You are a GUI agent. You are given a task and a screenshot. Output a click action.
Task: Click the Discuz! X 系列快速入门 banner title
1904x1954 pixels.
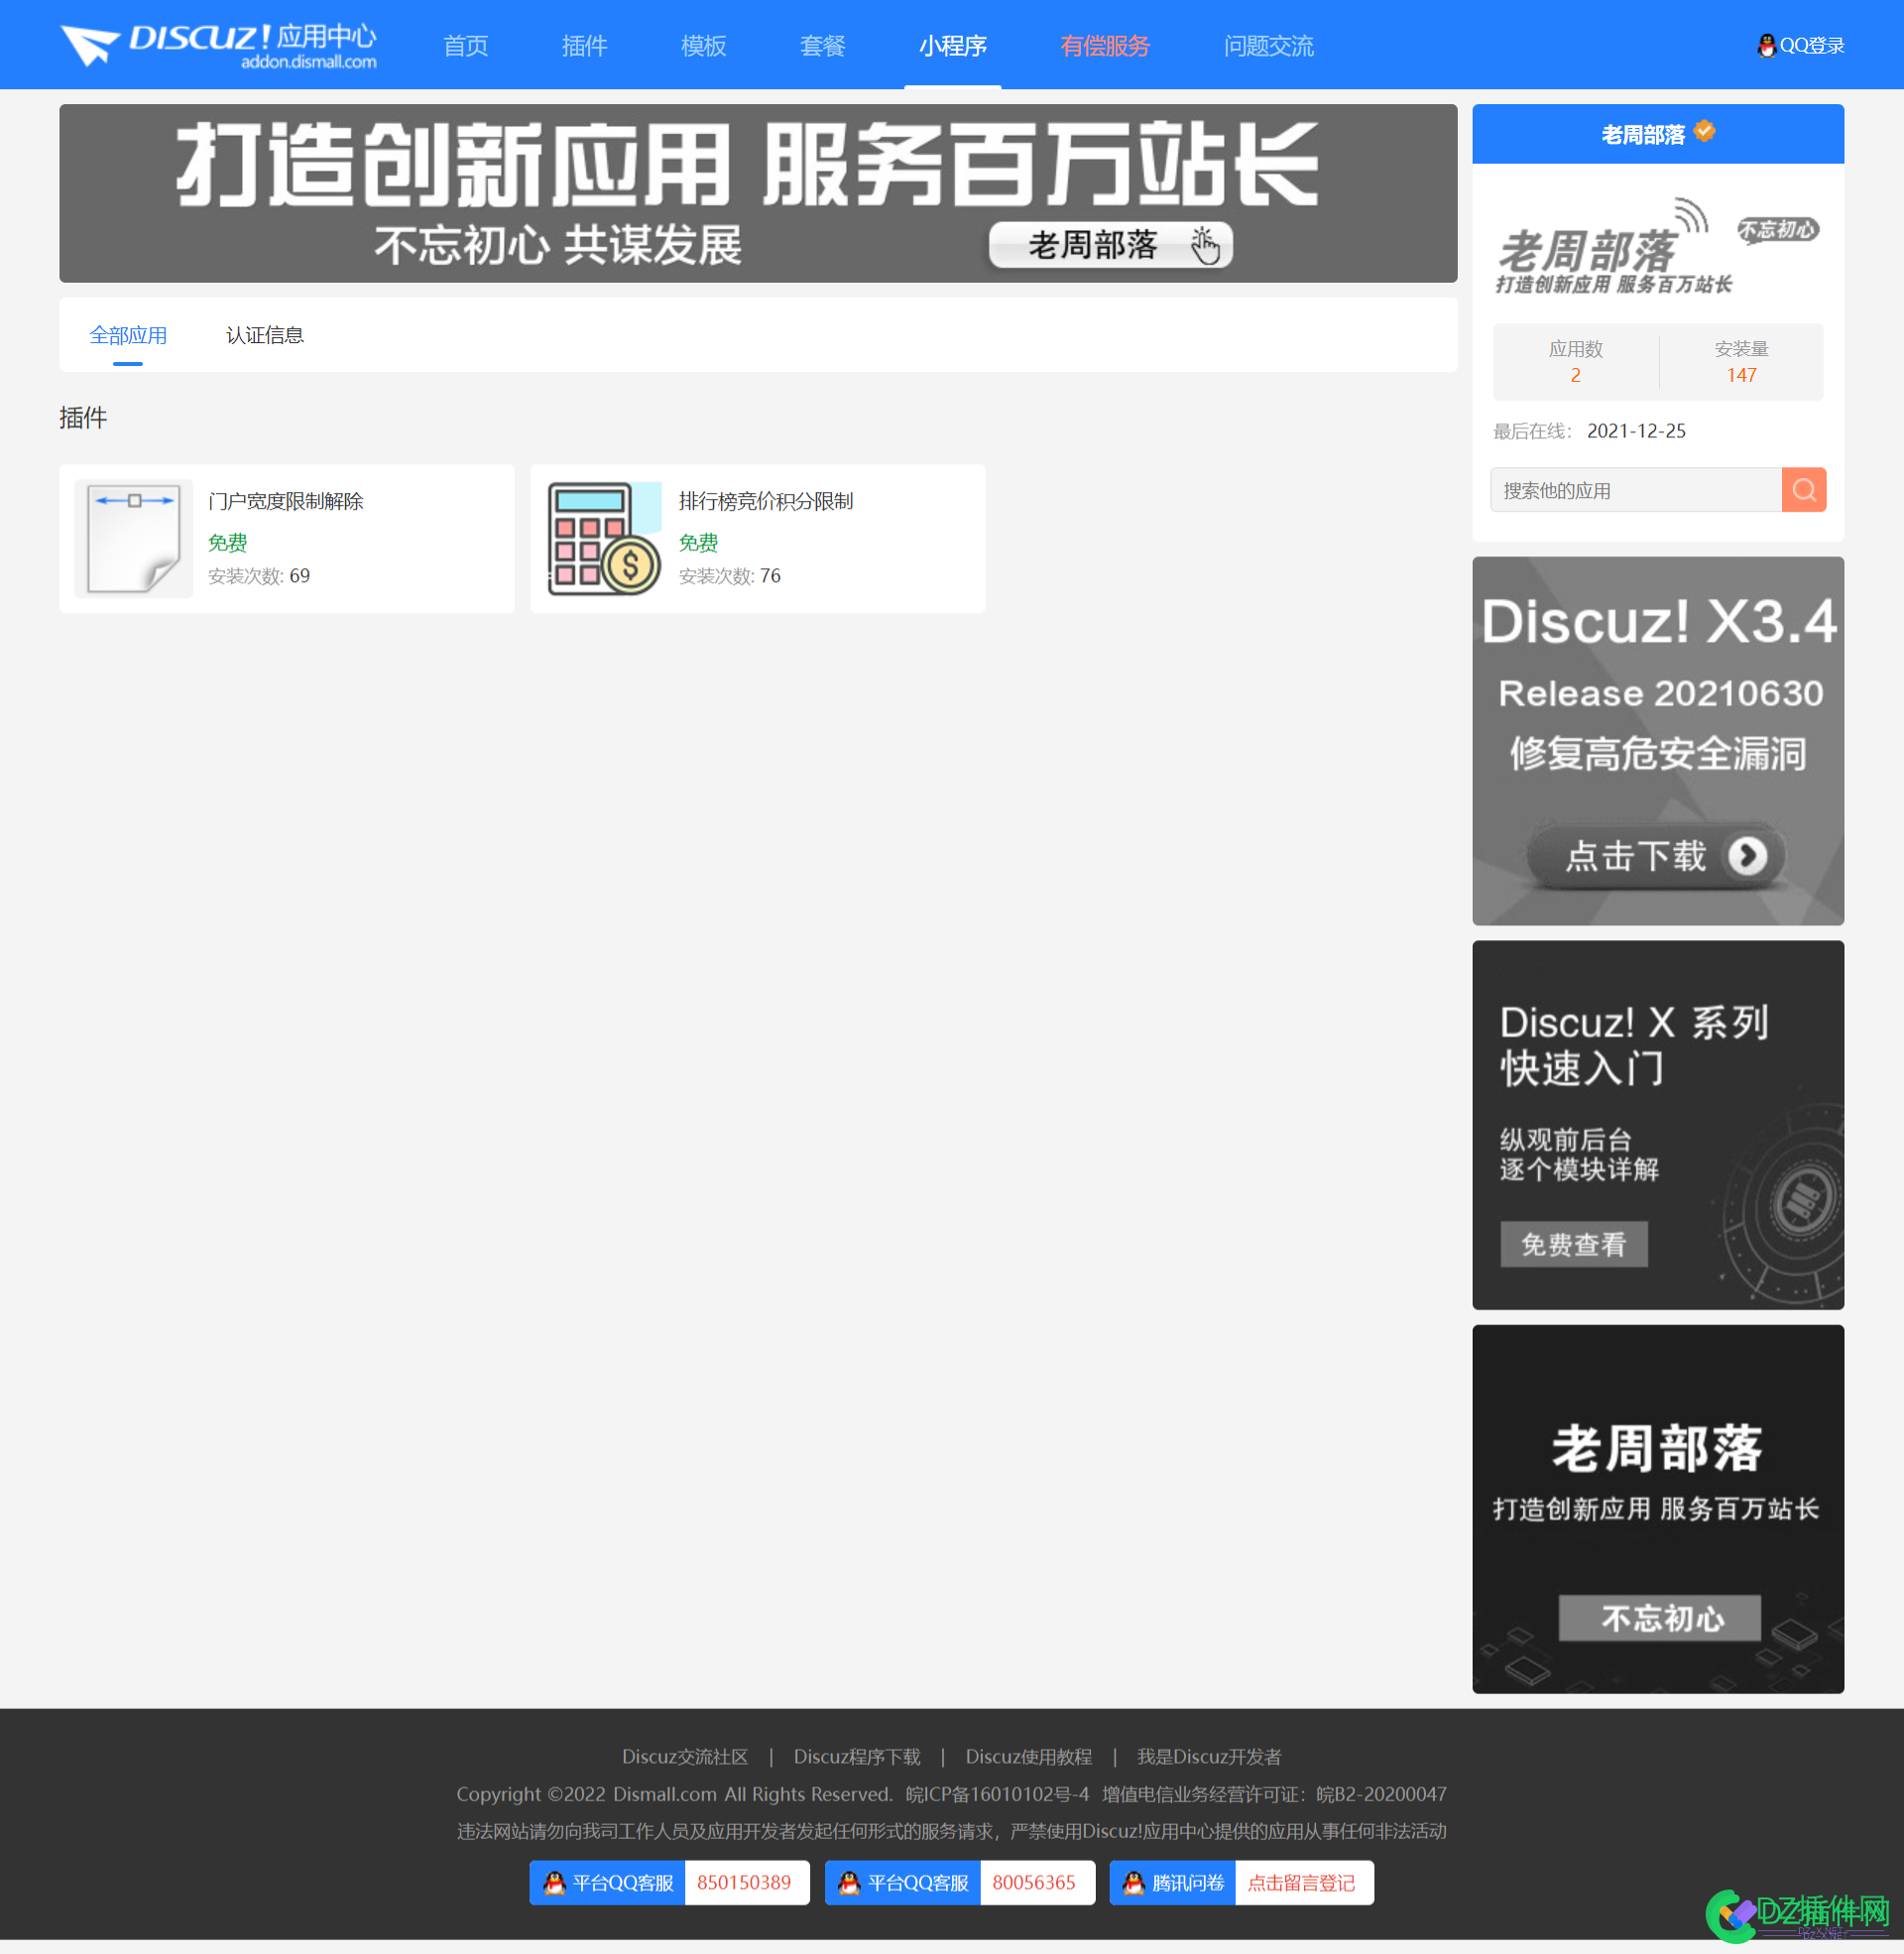1634,1045
